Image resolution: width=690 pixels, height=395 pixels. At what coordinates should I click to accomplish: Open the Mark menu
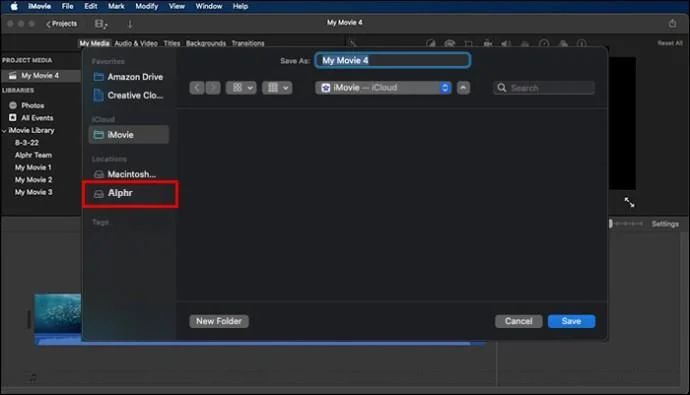point(116,6)
